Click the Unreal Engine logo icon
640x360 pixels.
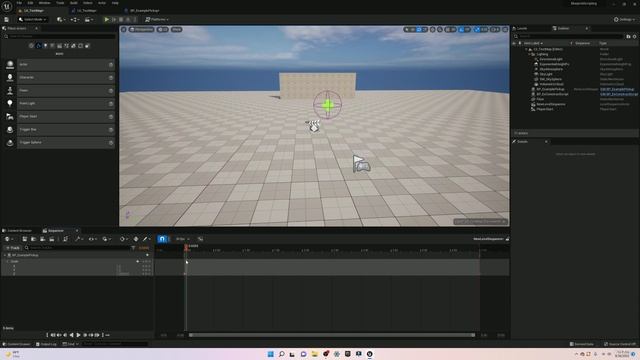pos(7,6)
